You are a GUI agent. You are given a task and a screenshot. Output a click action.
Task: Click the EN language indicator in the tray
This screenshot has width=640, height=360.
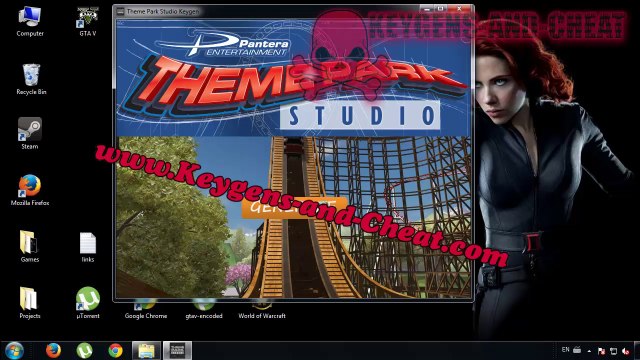tap(565, 350)
